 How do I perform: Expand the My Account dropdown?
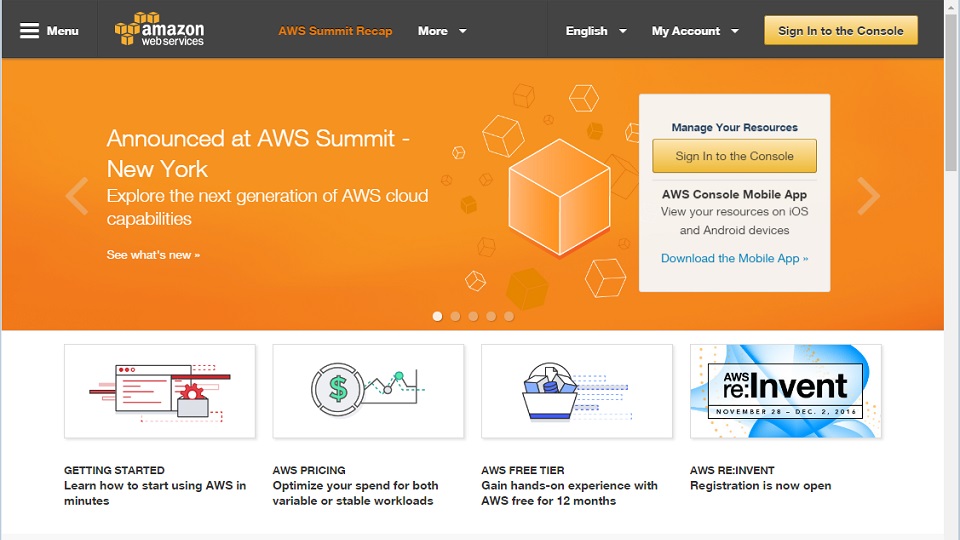tap(695, 31)
